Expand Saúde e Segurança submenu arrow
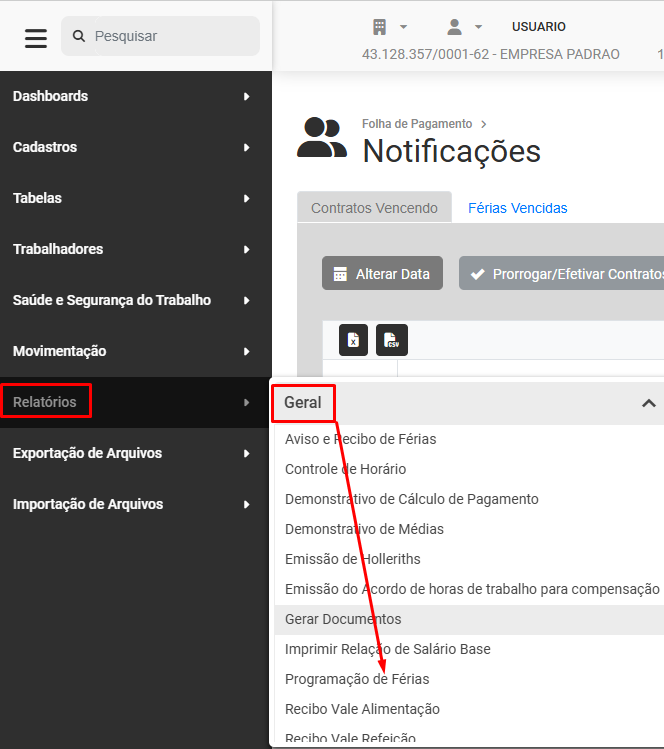 pyautogui.click(x=246, y=300)
